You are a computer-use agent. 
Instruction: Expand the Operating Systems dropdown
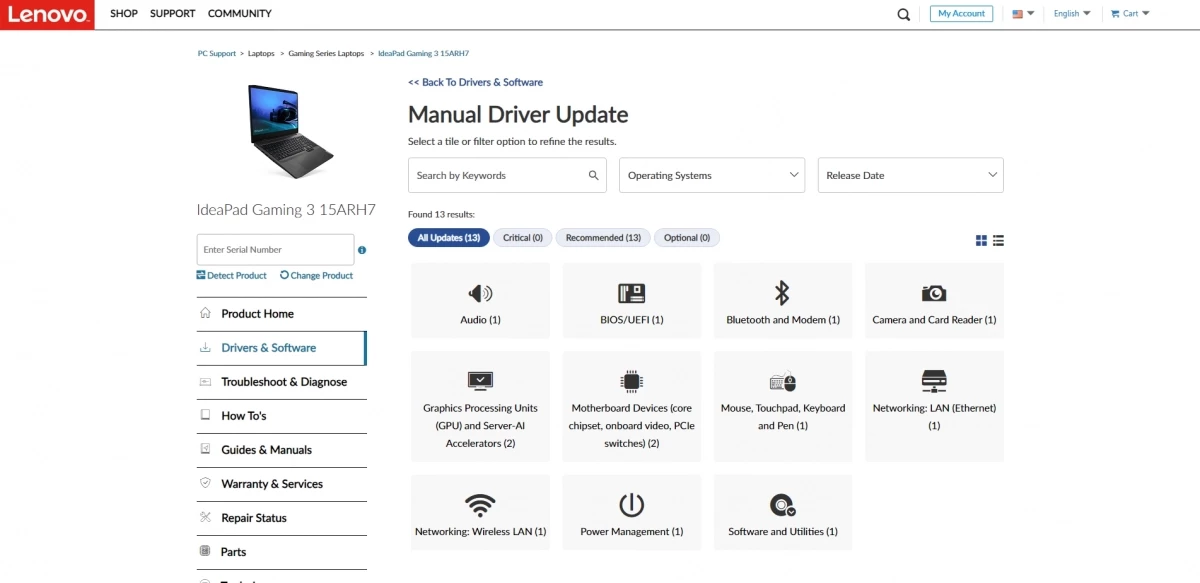tap(712, 175)
